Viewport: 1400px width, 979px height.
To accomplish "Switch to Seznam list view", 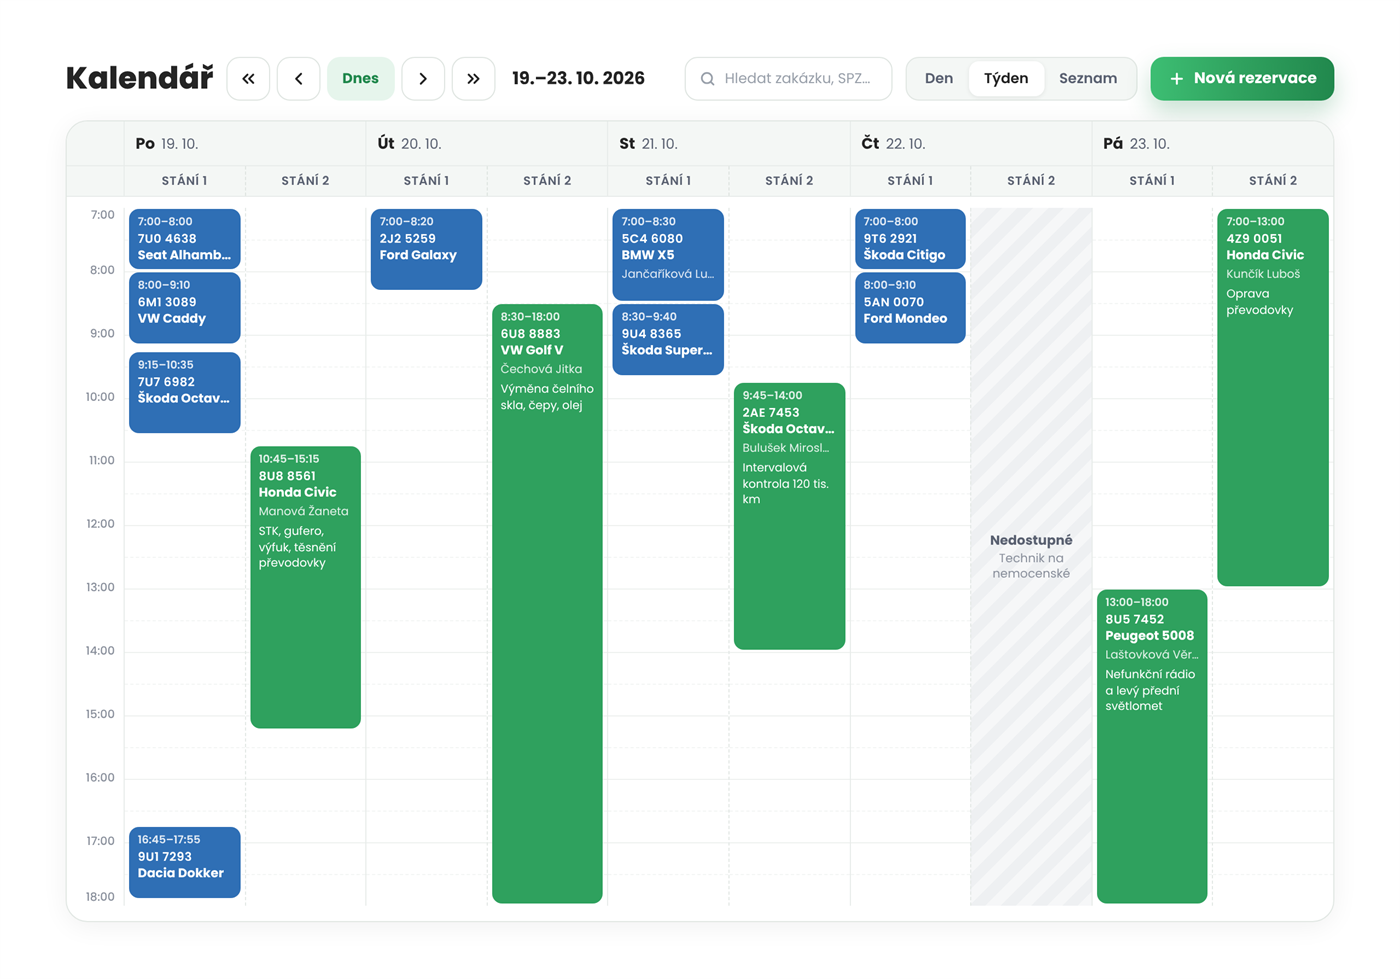I will pos(1088,79).
